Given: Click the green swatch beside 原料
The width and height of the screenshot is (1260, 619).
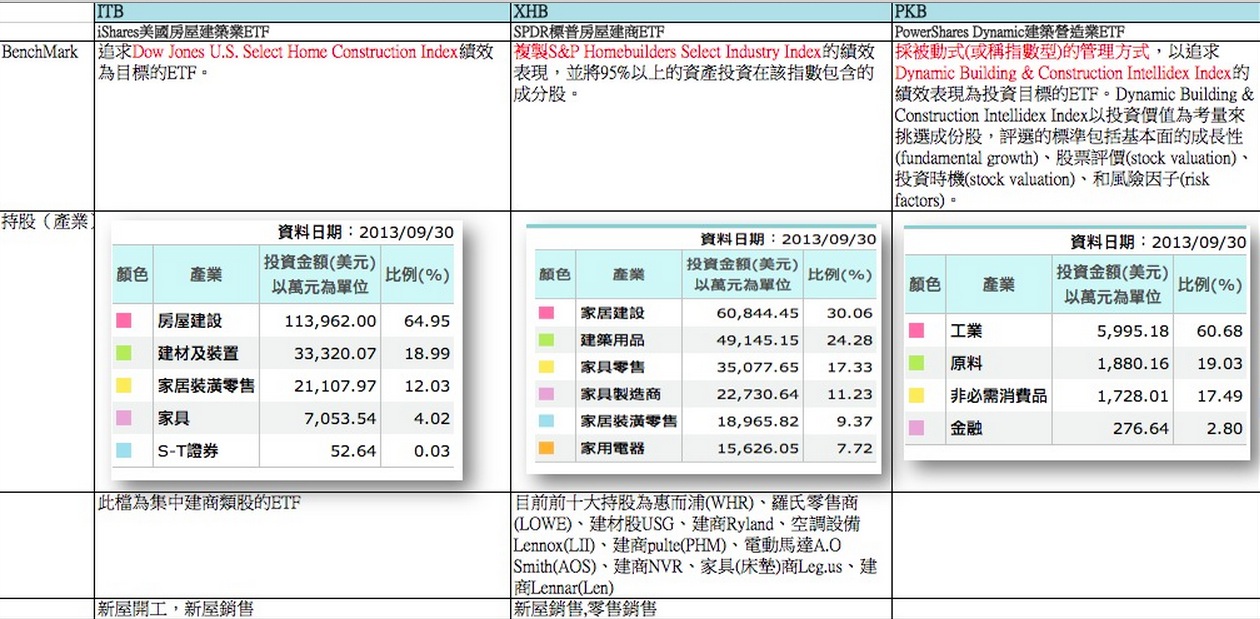Looking at the screenshot, I should coord(916,364).
